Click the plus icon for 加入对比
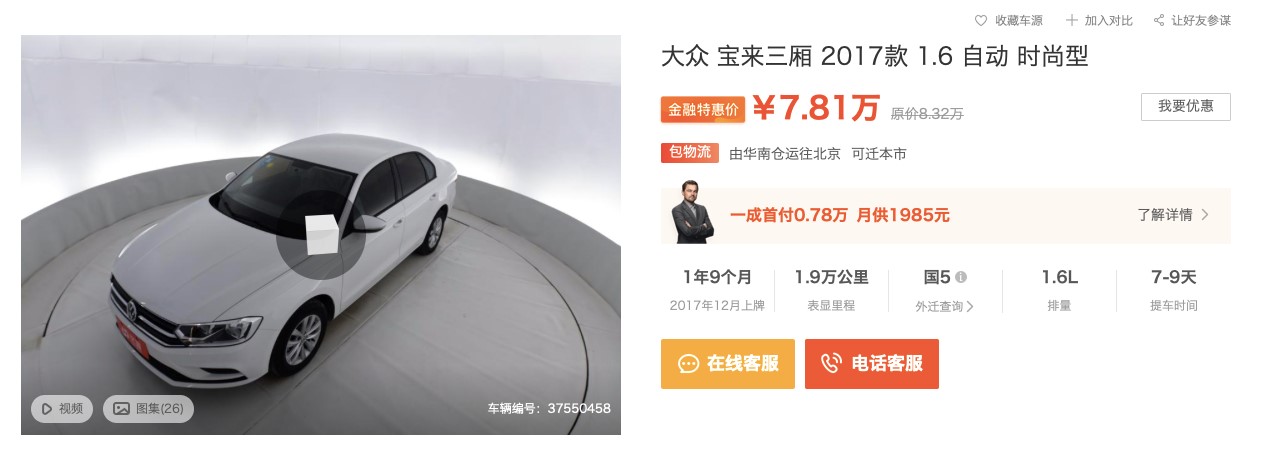This screenshot has height=473, width=1267. pos(1072,20)
